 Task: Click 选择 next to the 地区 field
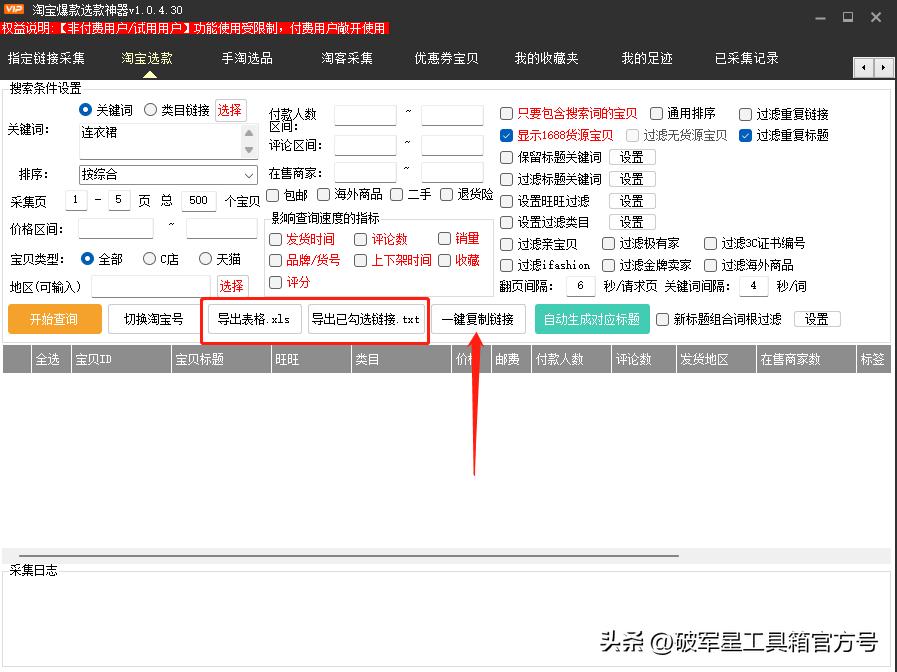tap(231, 286)
